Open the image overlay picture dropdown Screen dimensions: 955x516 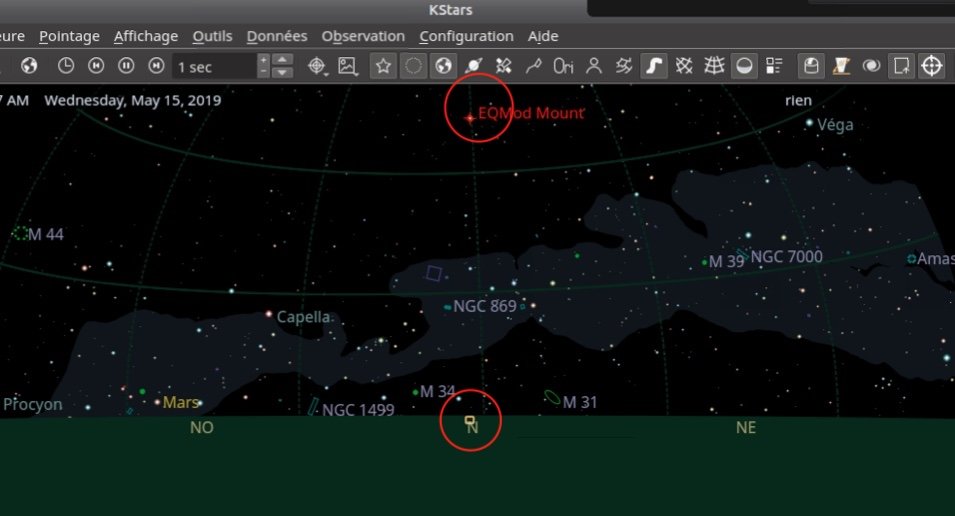tap(348, 66)
